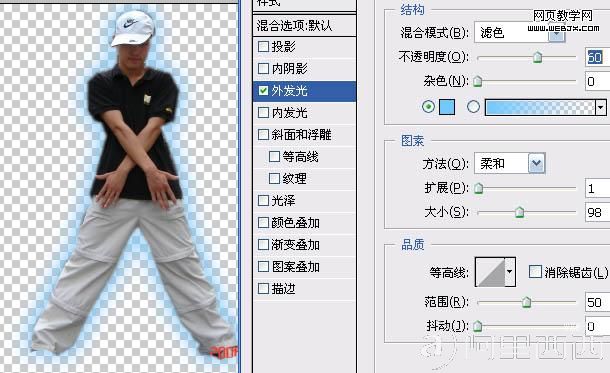
Task: Select the 投影 style row label
Action: [284, 47]
